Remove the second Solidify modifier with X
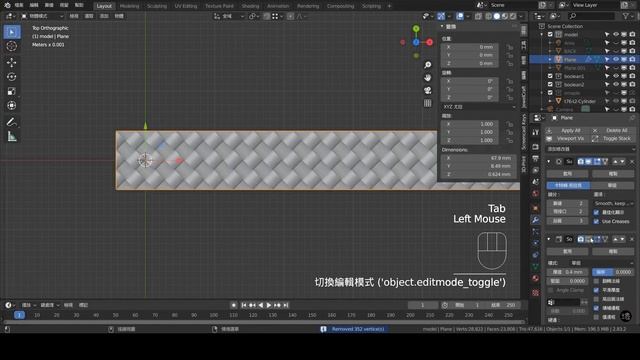Screen dimensions: 640x360 click(x=632, y=239)
